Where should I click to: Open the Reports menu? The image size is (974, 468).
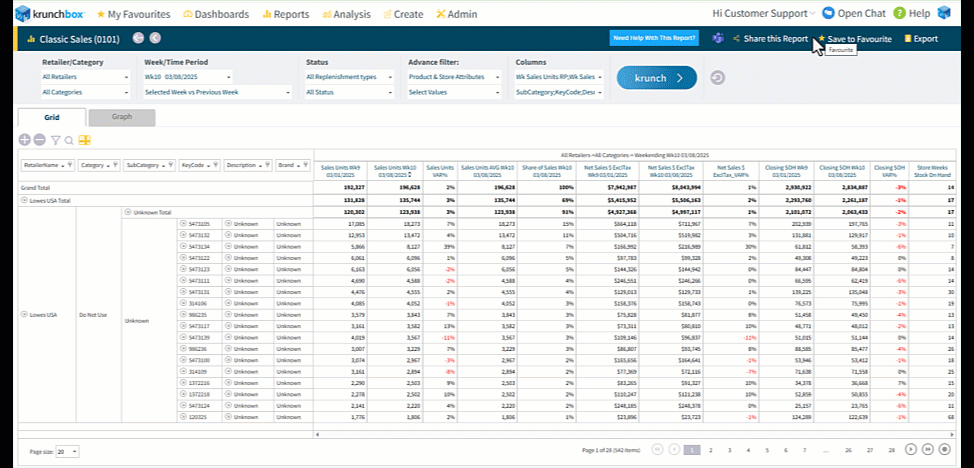(x=286, y=14)
